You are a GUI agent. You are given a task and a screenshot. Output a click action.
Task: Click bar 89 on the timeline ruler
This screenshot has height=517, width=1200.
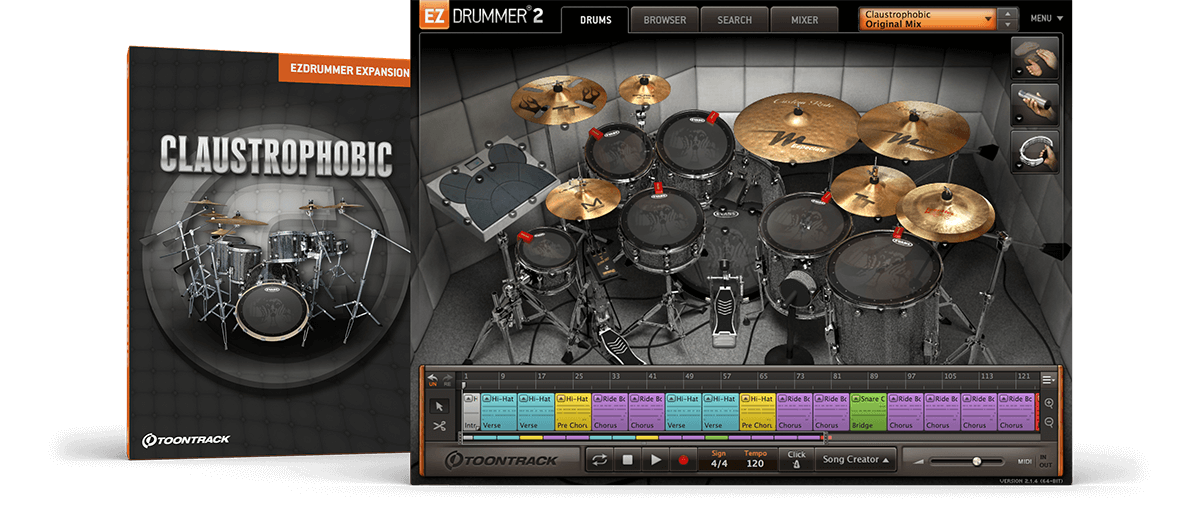click(x=875, y=377)
